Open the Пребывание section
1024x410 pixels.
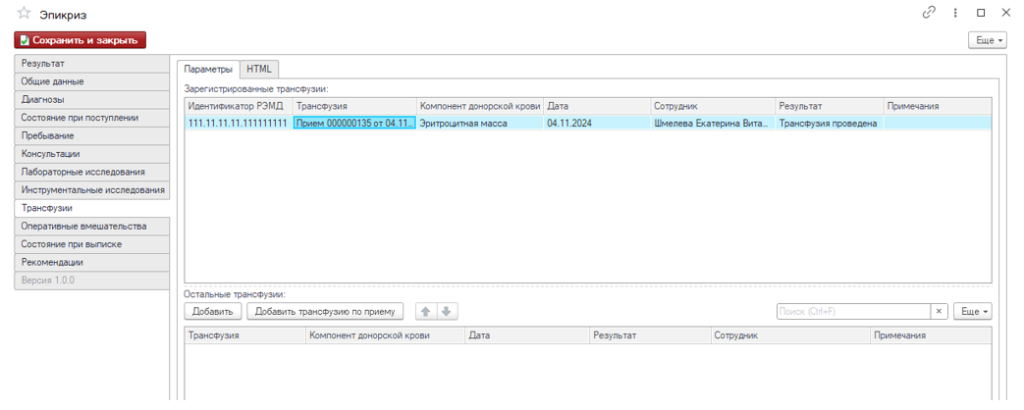[91, 136]
